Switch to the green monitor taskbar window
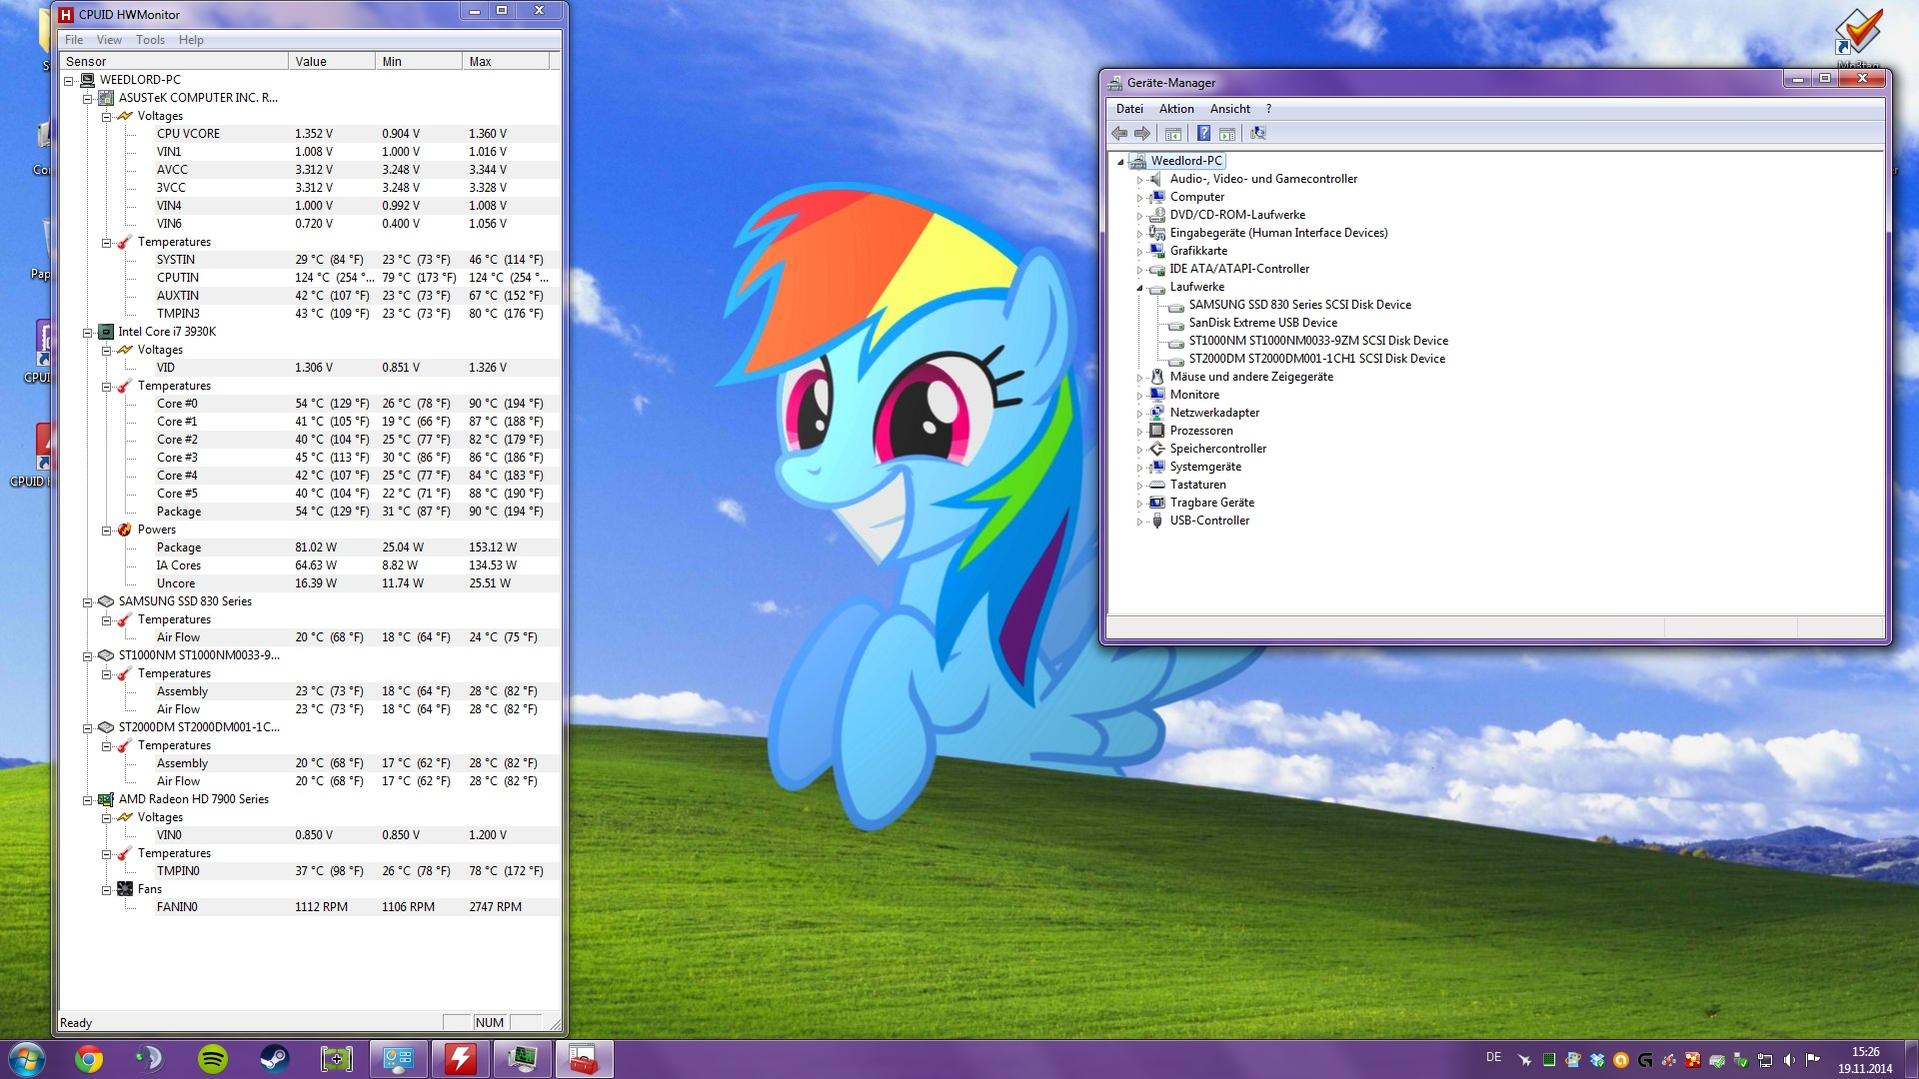 coord(522,1059)
